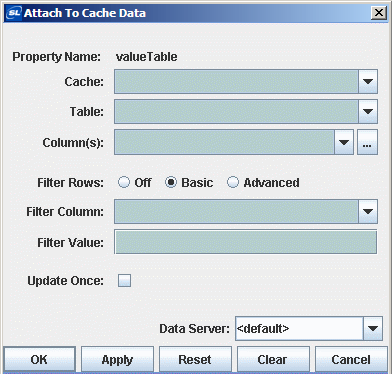This screenshot has width=392, height=374.
Task: Click the SL application icon in title bar
Action: coord(14,13)
